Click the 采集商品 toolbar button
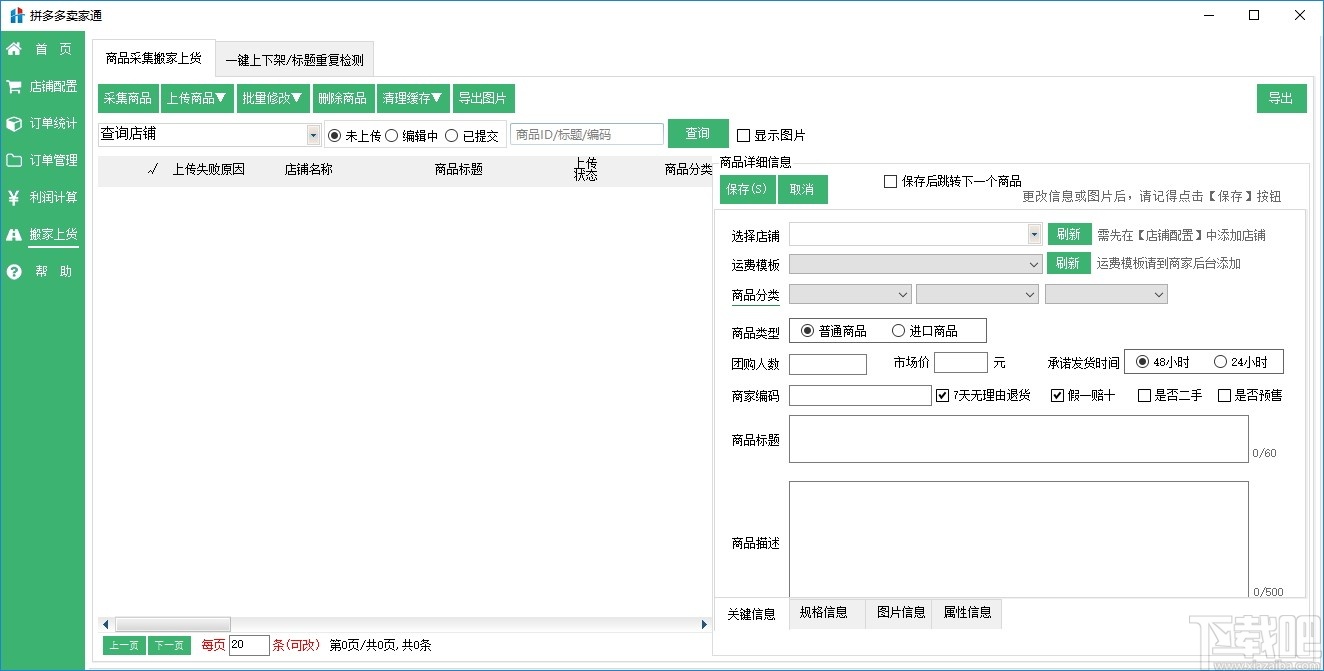 127,97
